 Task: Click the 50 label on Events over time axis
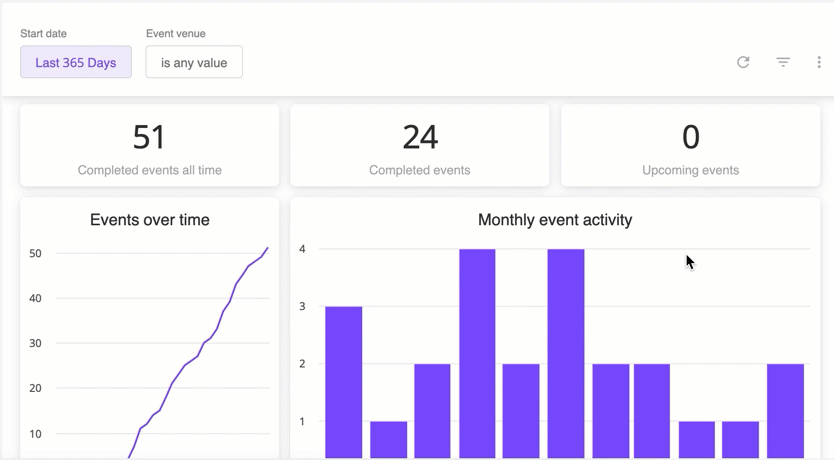35,253
